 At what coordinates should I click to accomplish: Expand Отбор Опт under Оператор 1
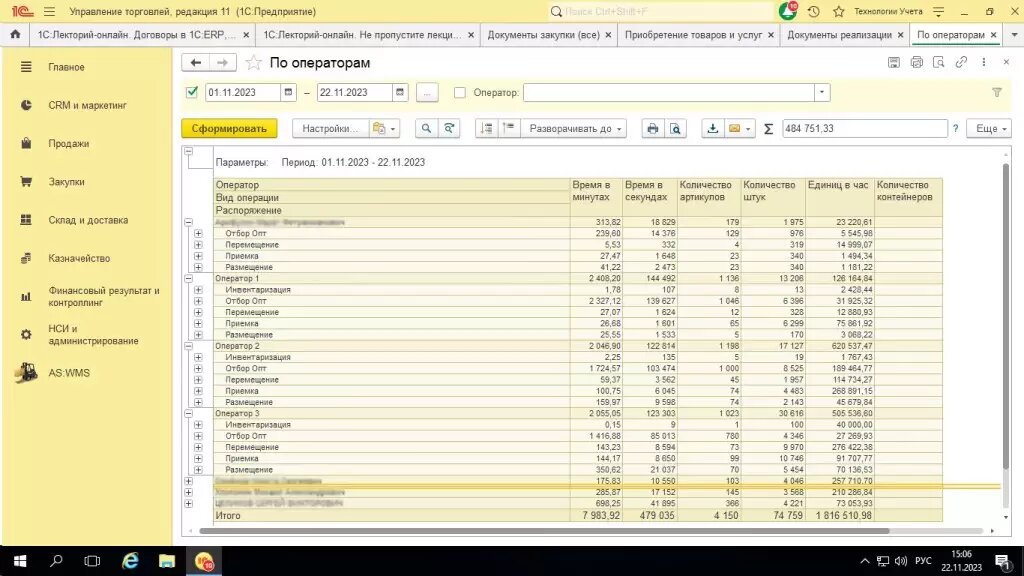click(198, 301)
